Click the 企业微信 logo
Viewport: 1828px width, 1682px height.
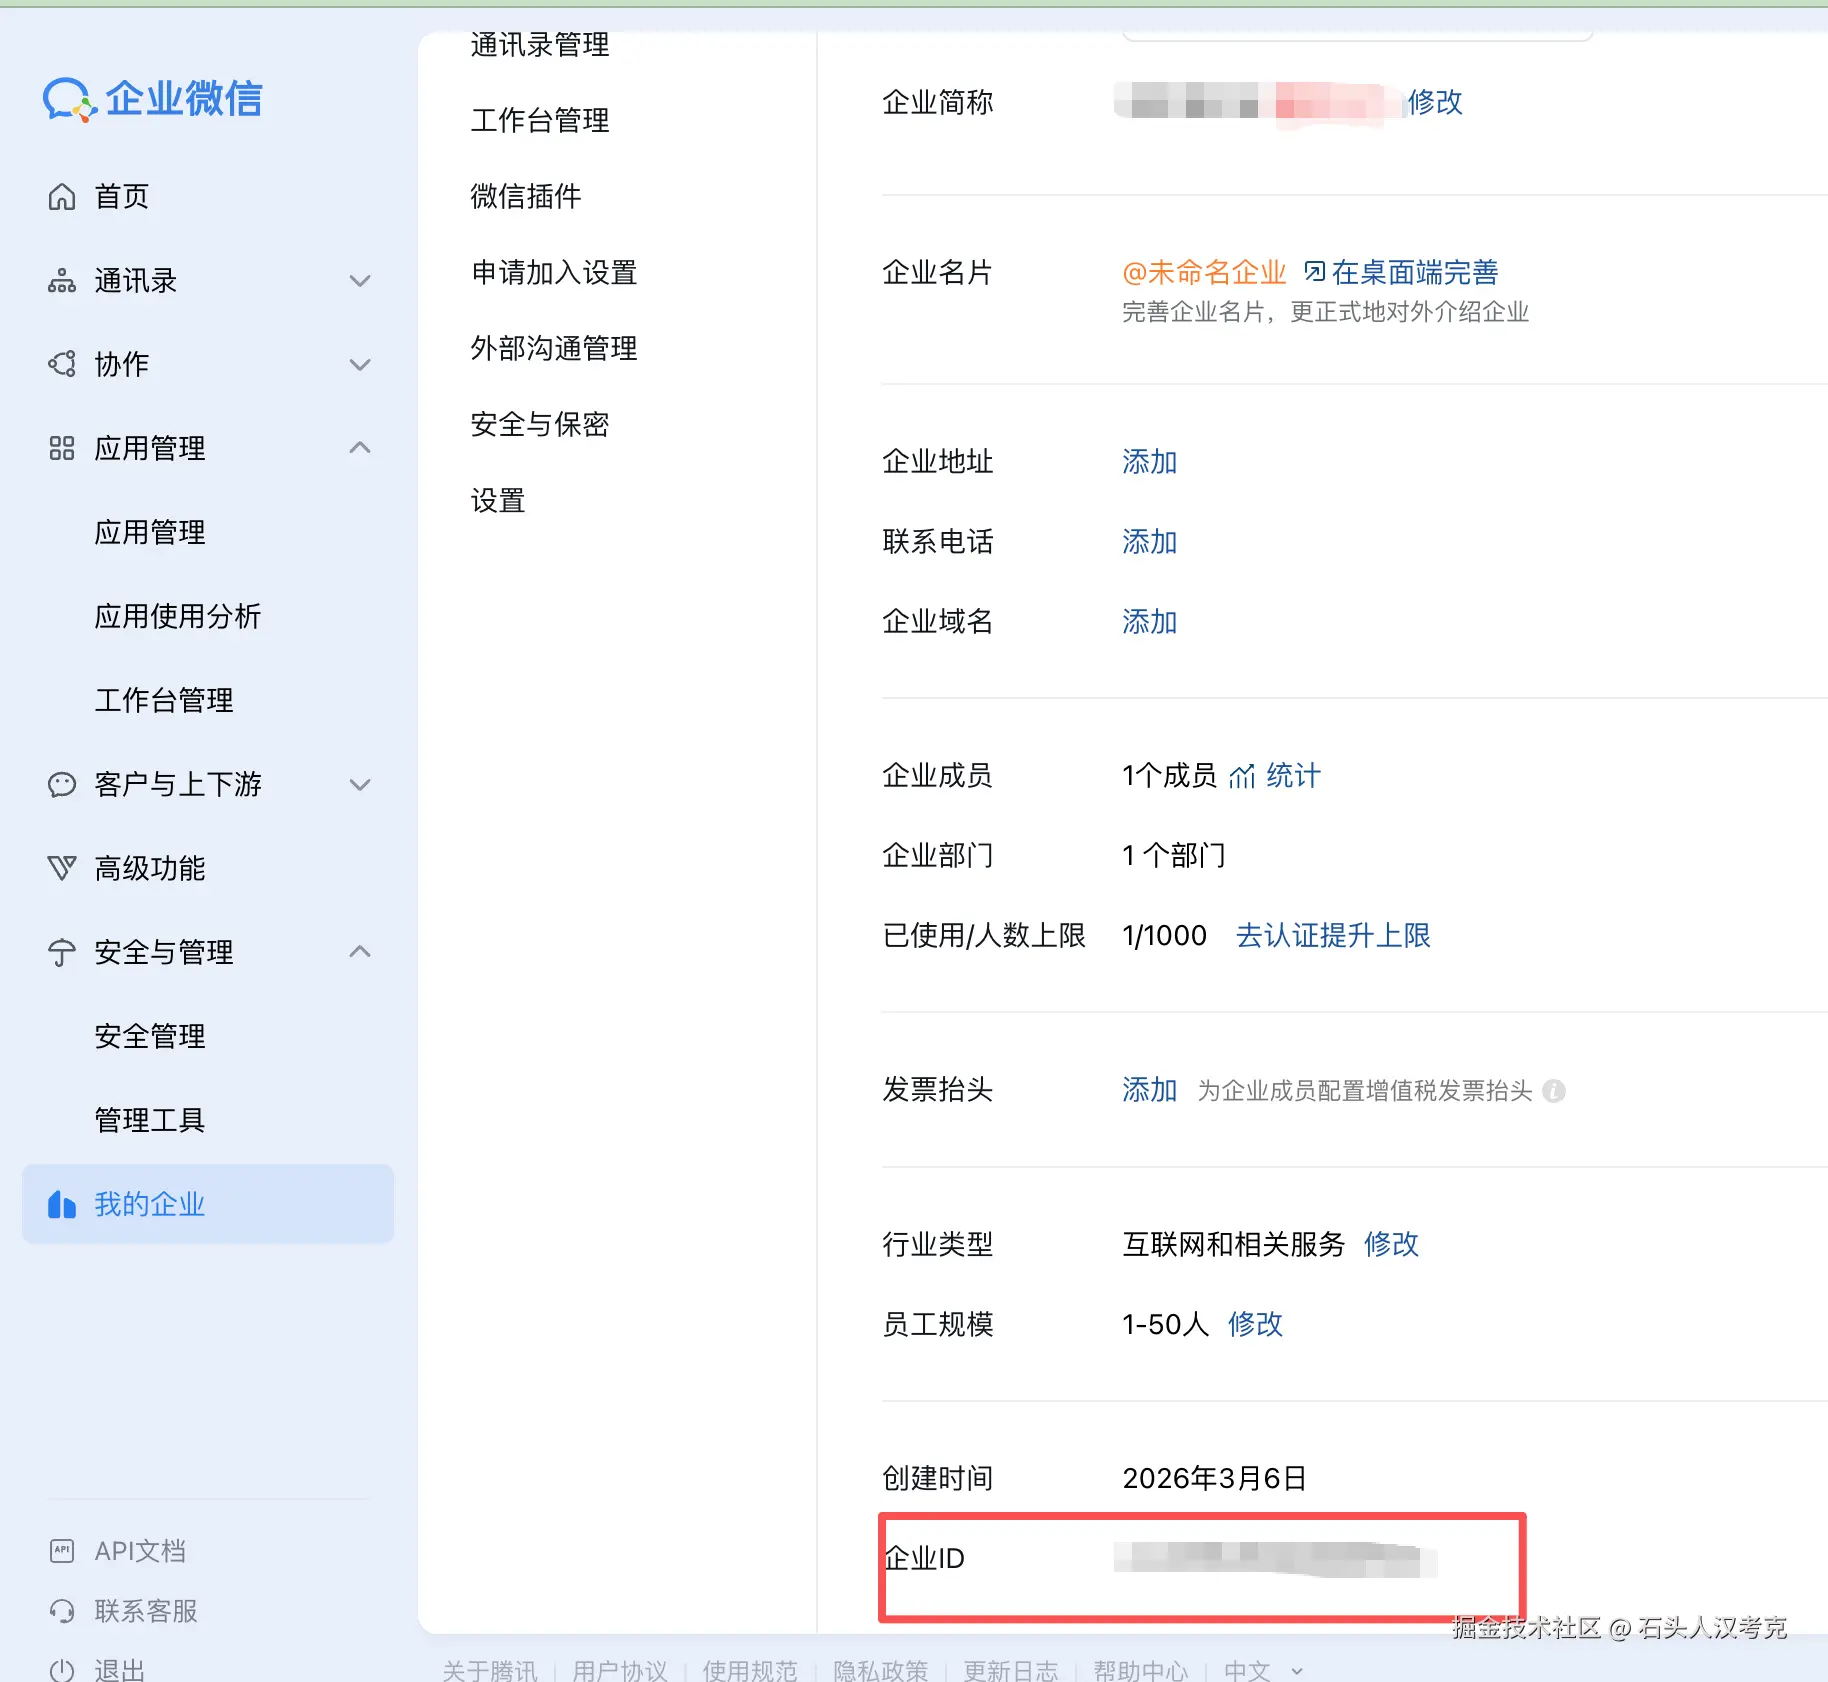click(152, 99)
